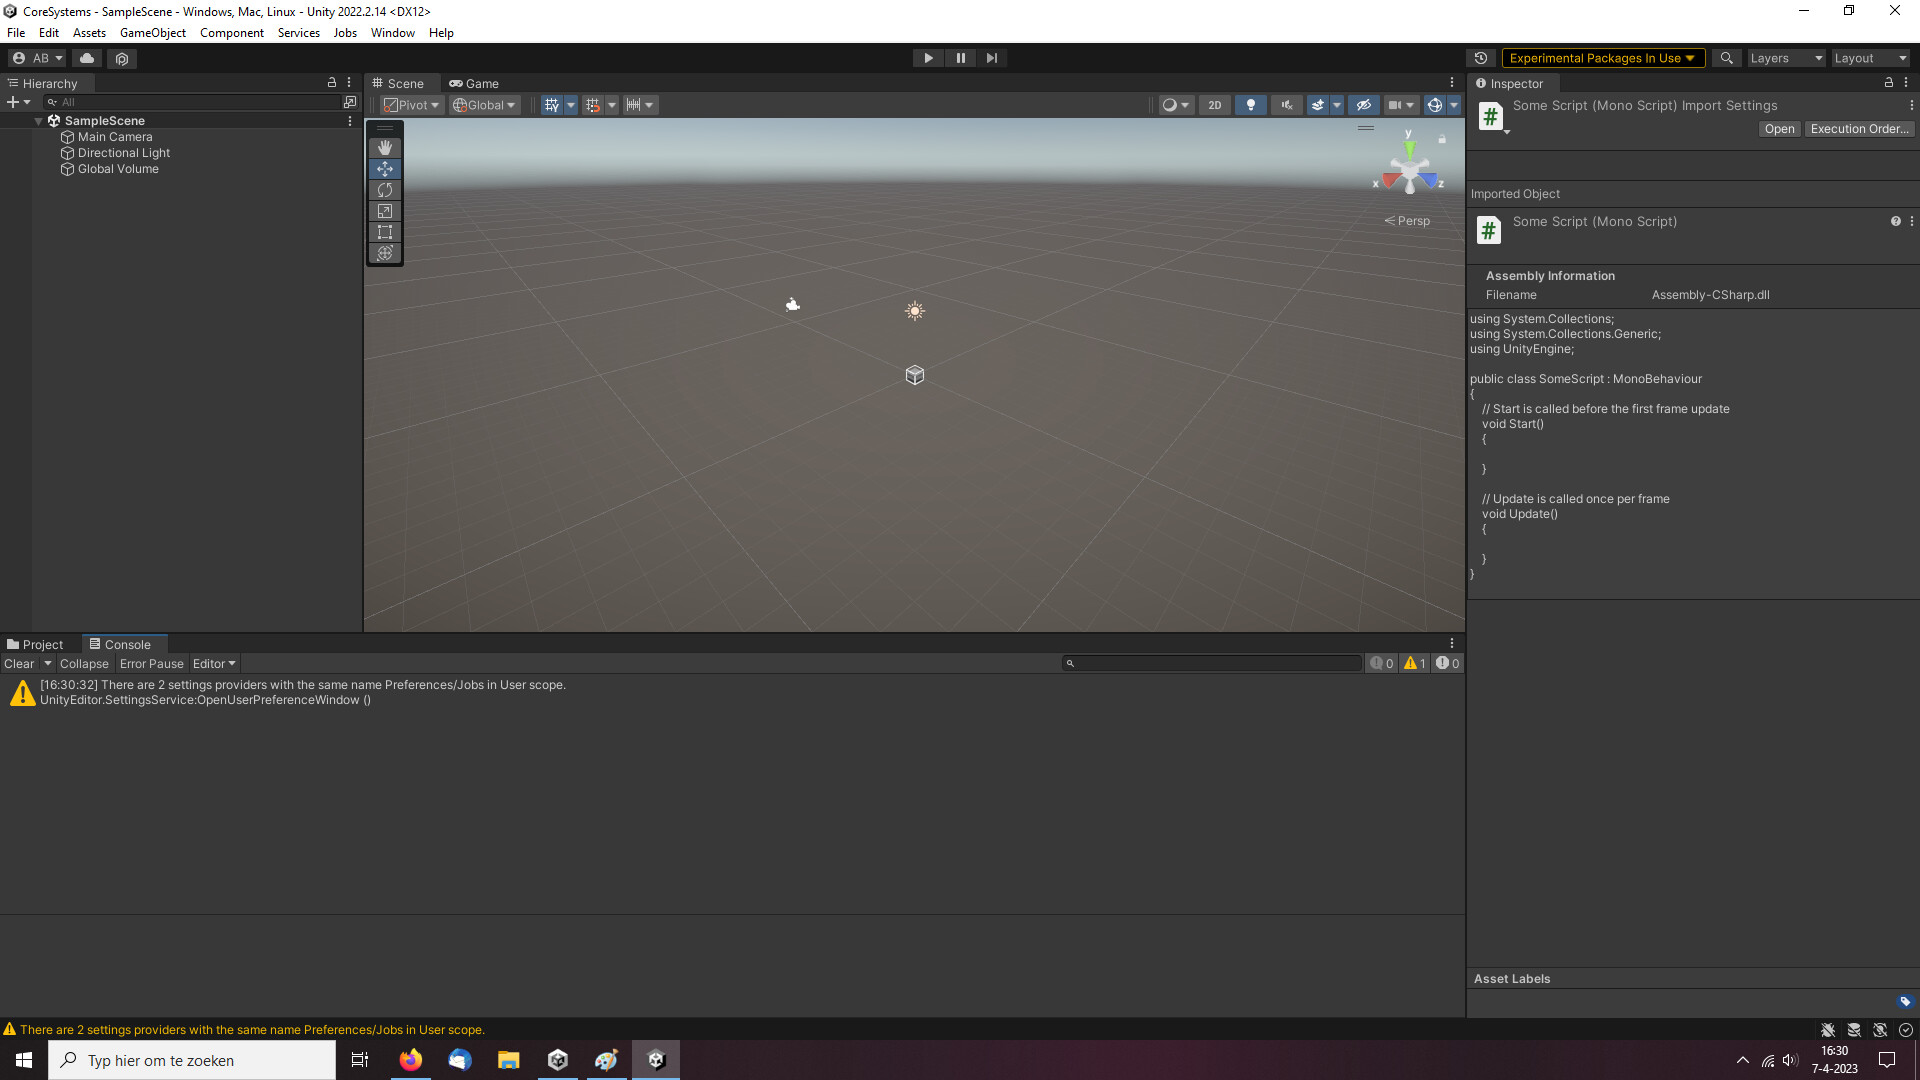The image size is (1920, 1080).
Task: Toggle scene lighting lightbulb
Action: (1251, 105)
